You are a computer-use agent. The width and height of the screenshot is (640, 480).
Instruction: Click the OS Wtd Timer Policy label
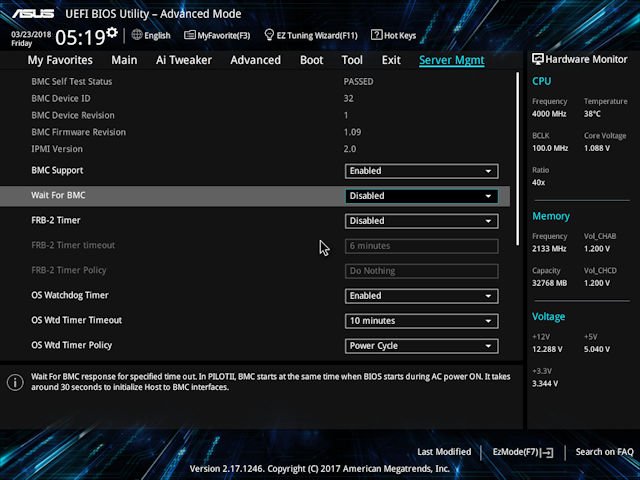click(71, 345)
